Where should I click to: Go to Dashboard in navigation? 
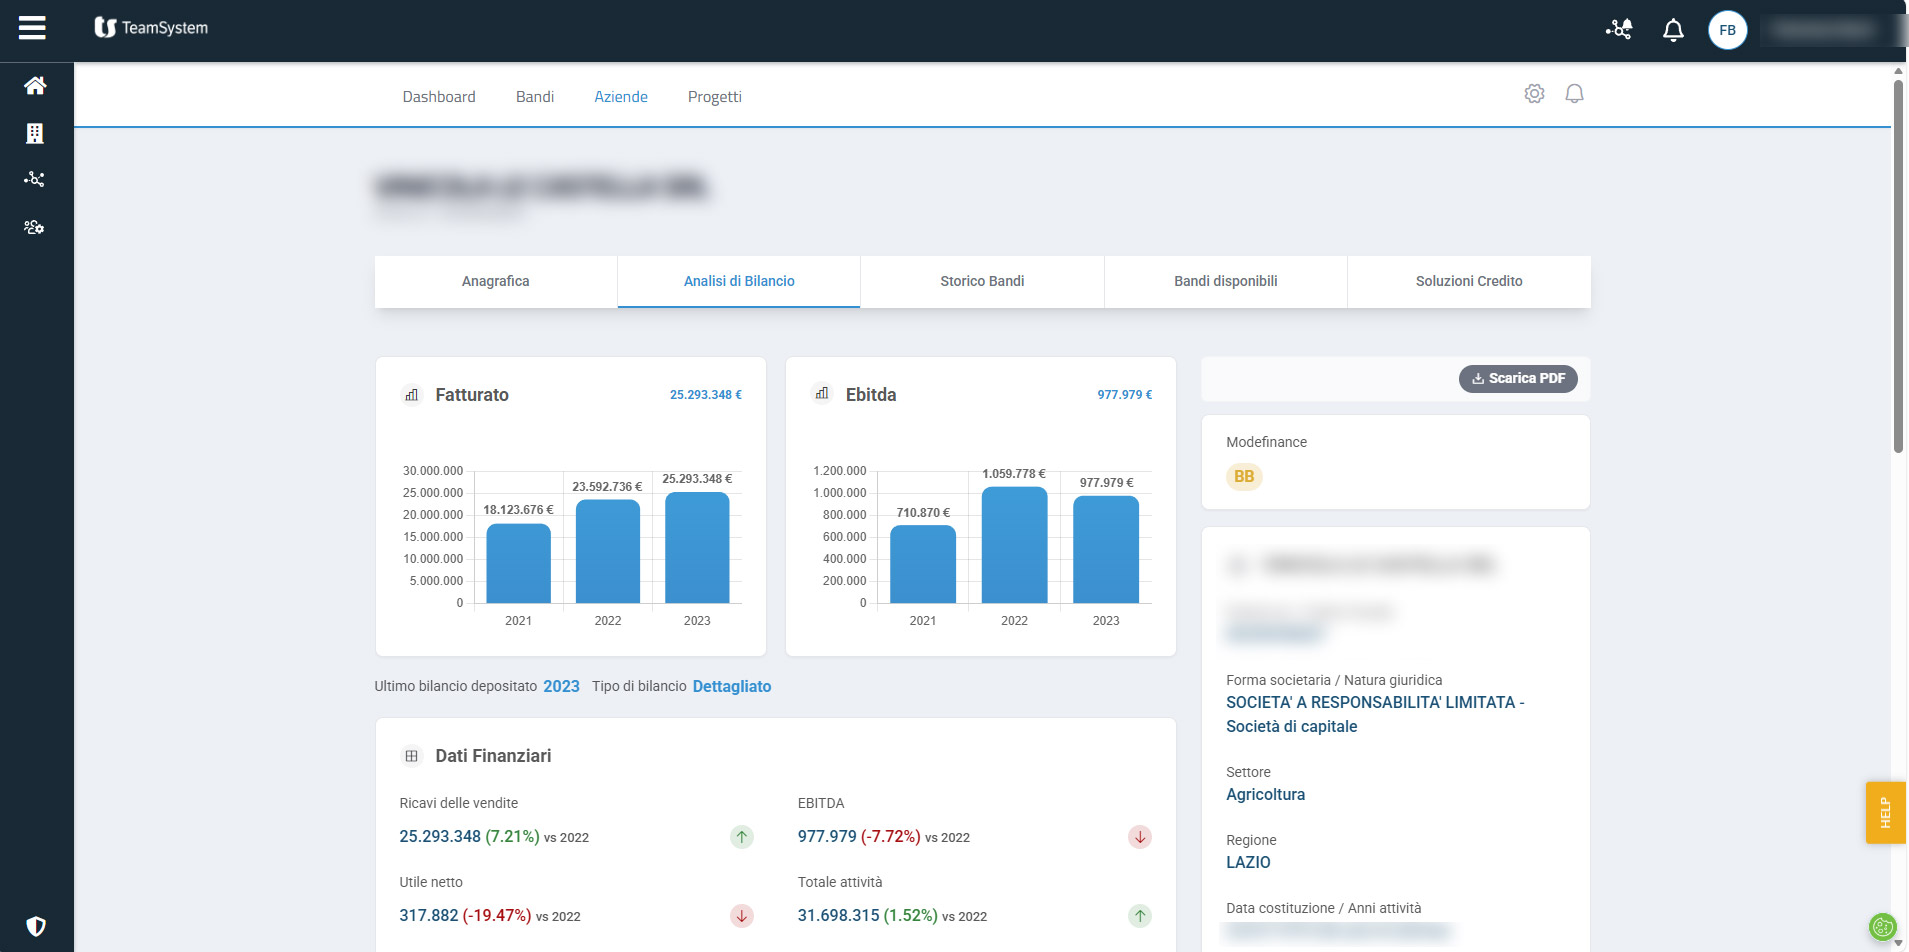click(x=439, y=97)
